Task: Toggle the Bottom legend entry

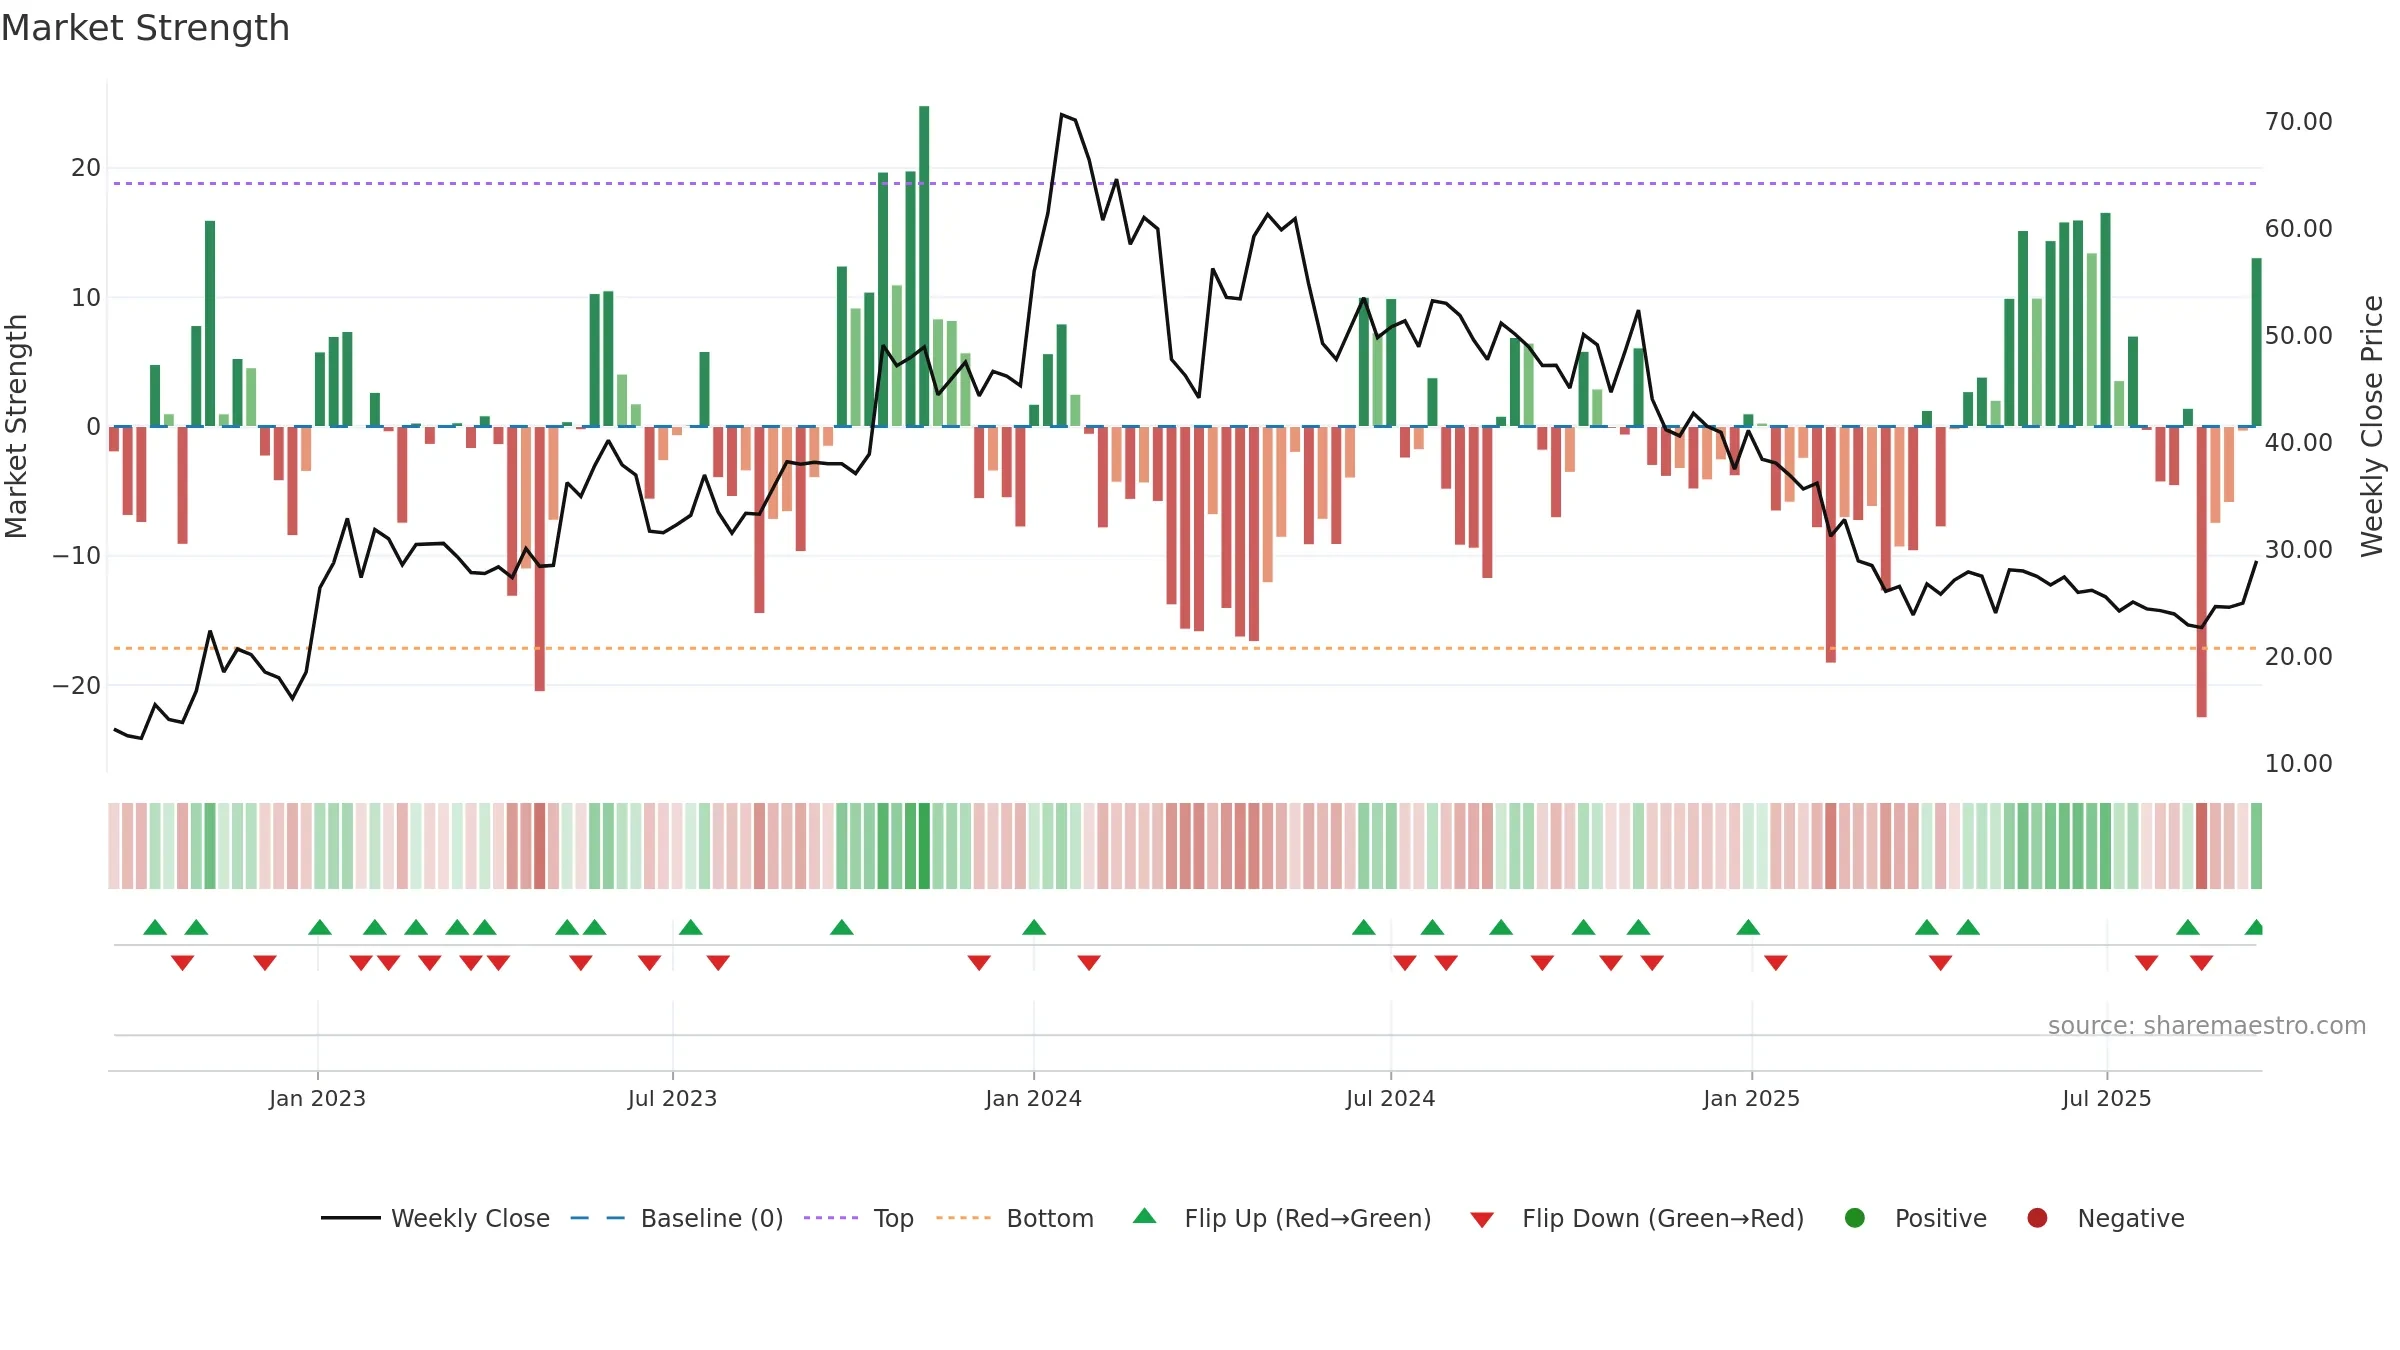Action: click(1015, 1218)
